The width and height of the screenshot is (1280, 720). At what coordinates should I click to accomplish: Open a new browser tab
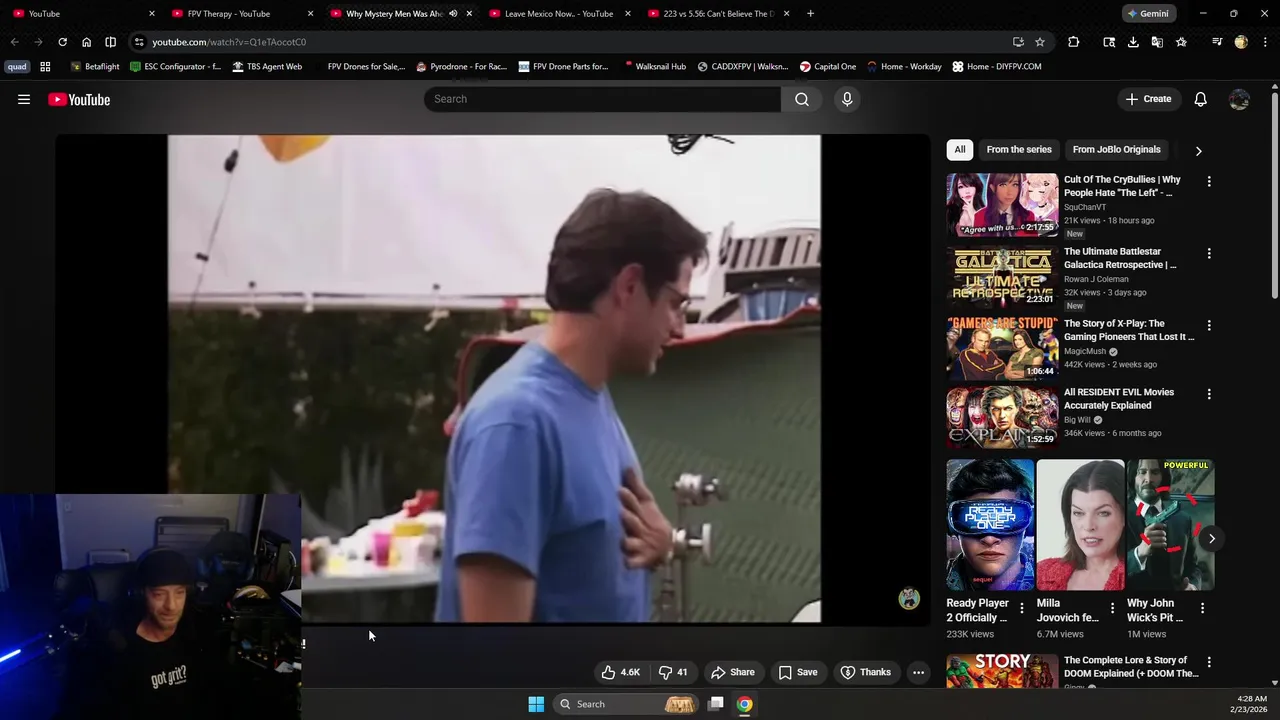click(x=810, y=14)
